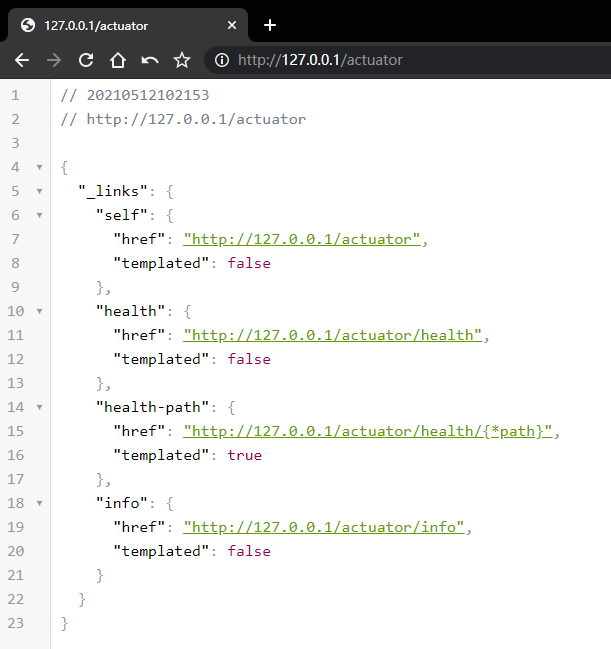The width and height of the screenshot is (611, 649).
Task: Click the closing brace on line 21
Action: [99, 575]
